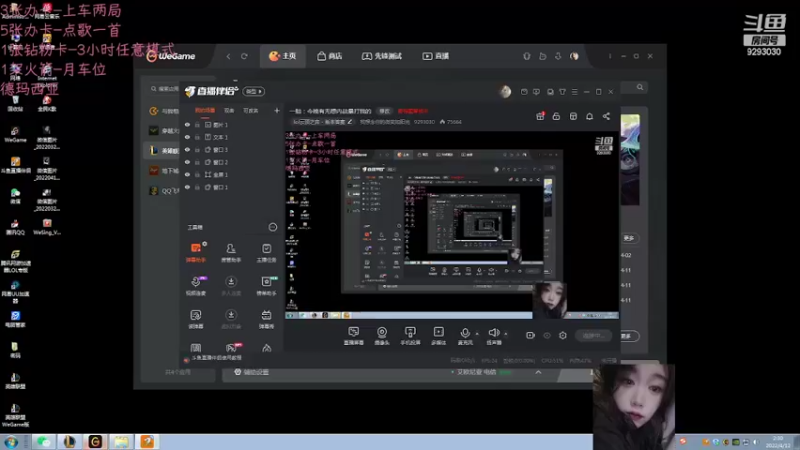The width and height of the screenshot is (800, 450).
Task: Click the add source plus icon
Action: click(x=277, y=110)
